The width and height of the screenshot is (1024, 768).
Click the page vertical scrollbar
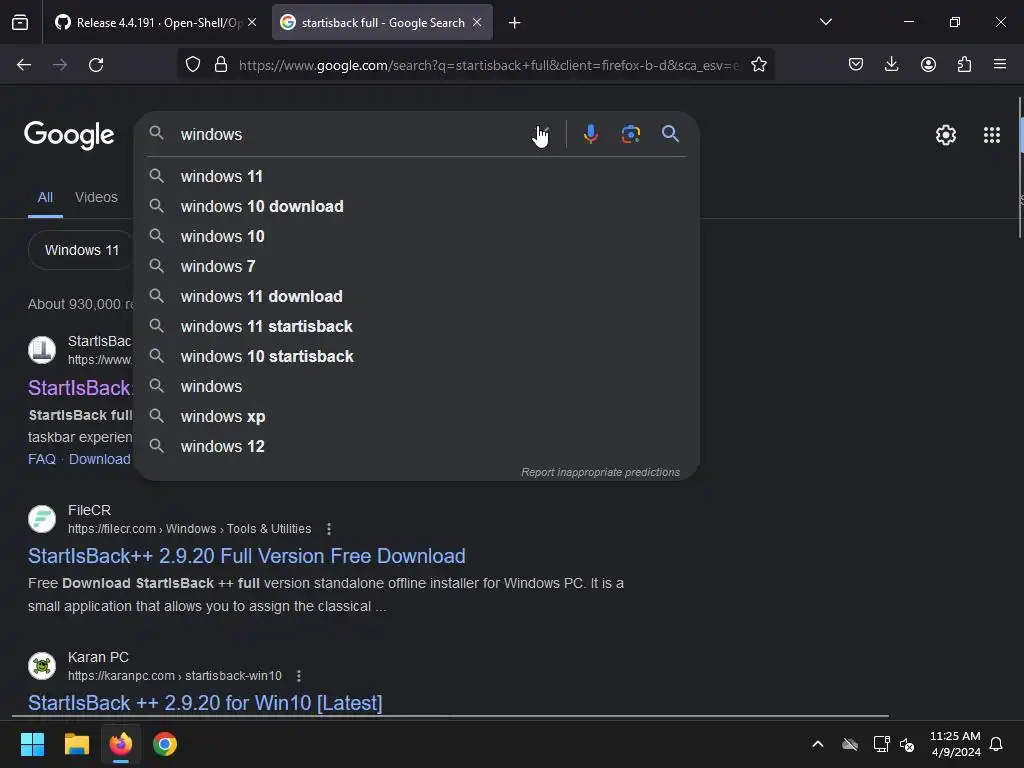click(x=1020, y=167)
